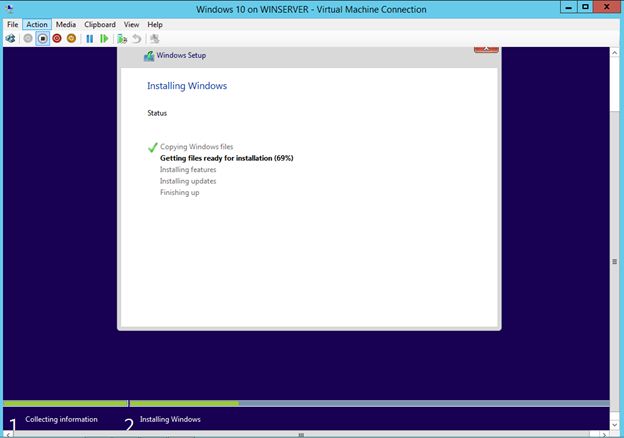Open the Help menu
624x438 pixels.
[155, 25]
